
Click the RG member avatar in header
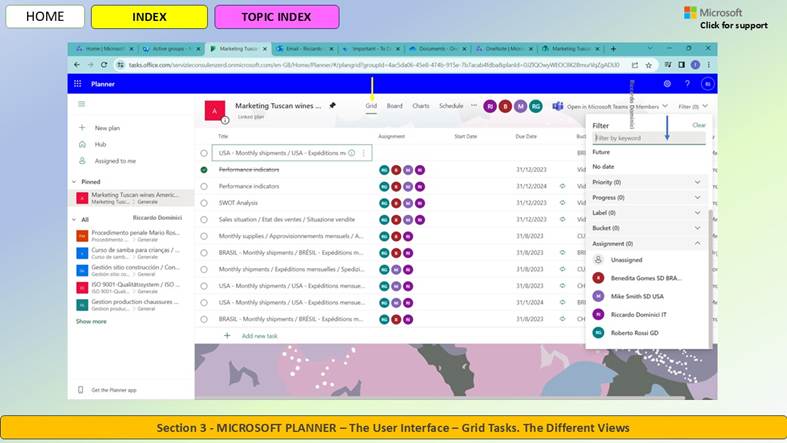536,106
